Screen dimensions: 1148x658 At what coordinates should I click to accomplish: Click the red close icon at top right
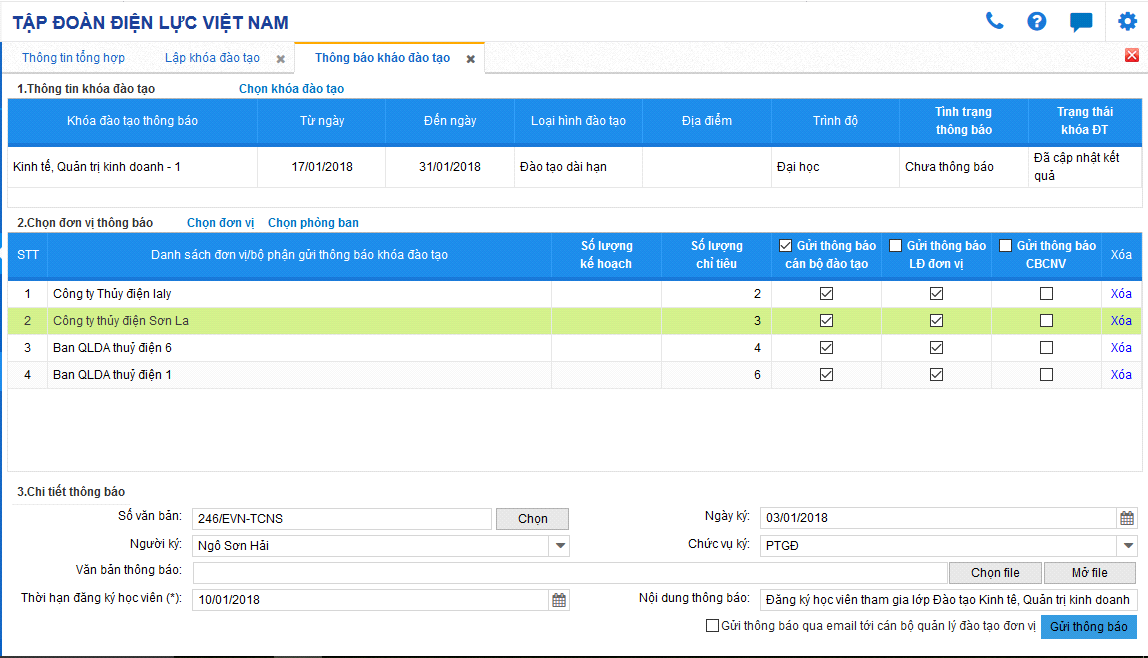(1132, 56)
